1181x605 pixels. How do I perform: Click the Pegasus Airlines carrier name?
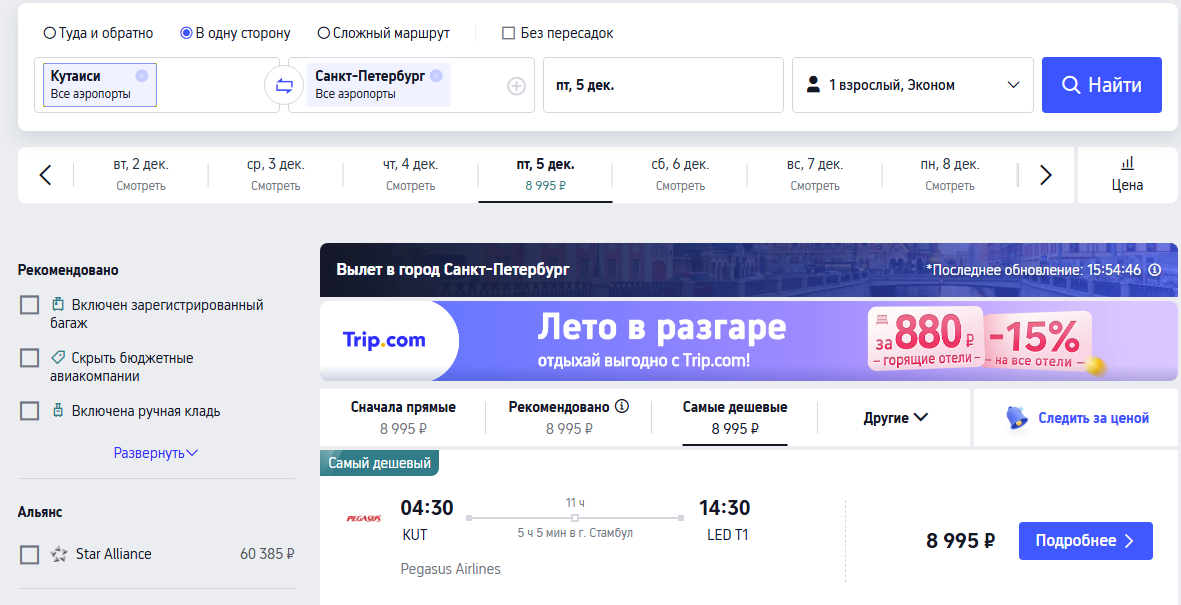(x=450, y=569)
